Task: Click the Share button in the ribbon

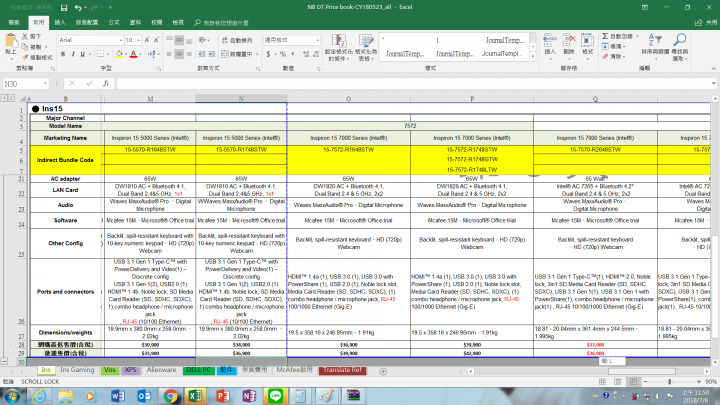Action: [x=706, y=22]
